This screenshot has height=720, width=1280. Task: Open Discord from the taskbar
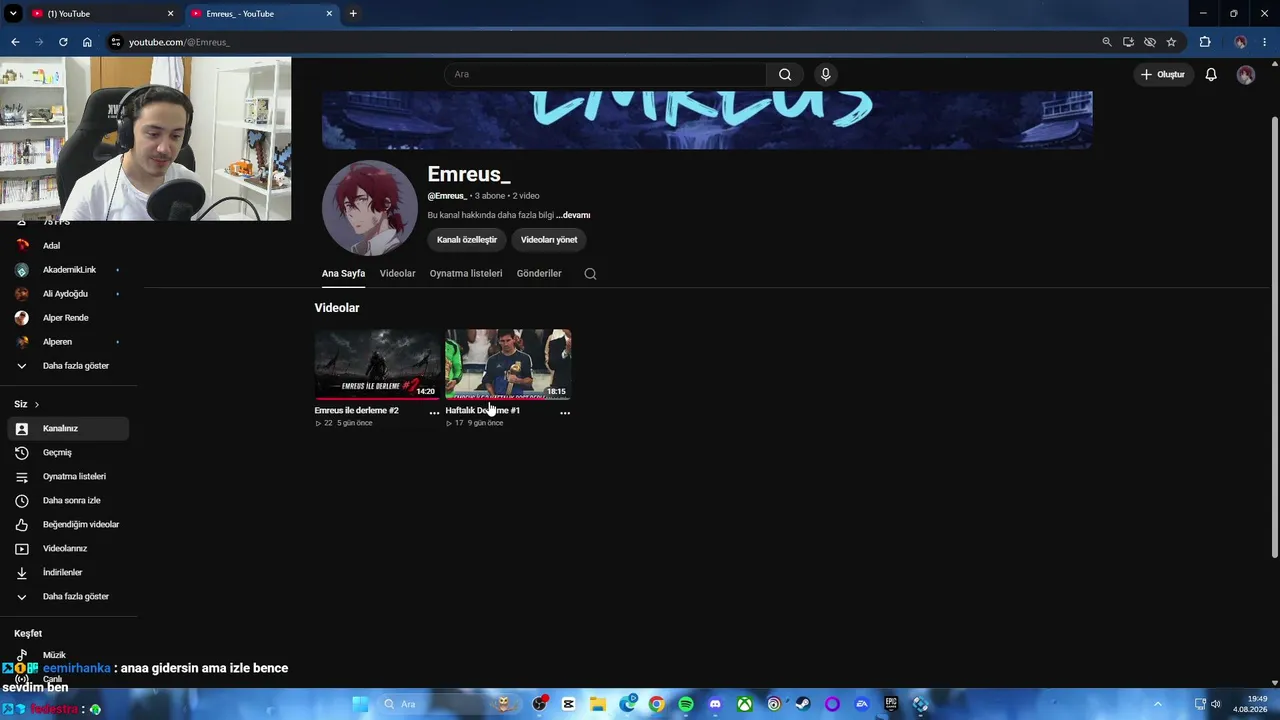click(715, 704)
